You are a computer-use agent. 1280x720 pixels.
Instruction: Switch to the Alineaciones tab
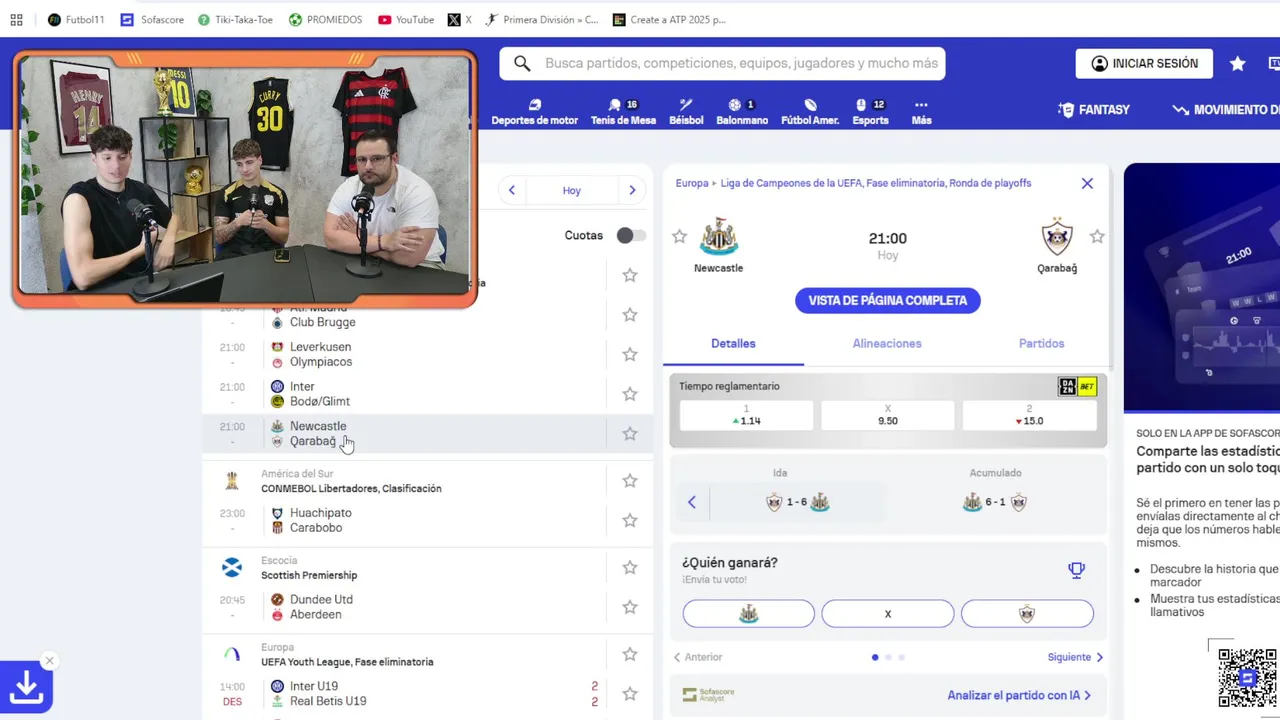pos(887,343)
